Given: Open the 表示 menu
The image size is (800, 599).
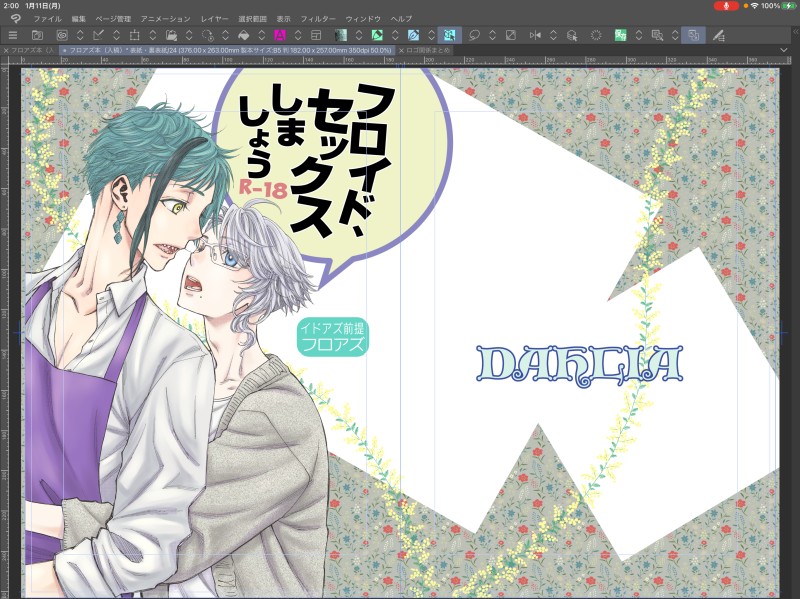Looking at the screenshot, I should (x=283, y=19).
